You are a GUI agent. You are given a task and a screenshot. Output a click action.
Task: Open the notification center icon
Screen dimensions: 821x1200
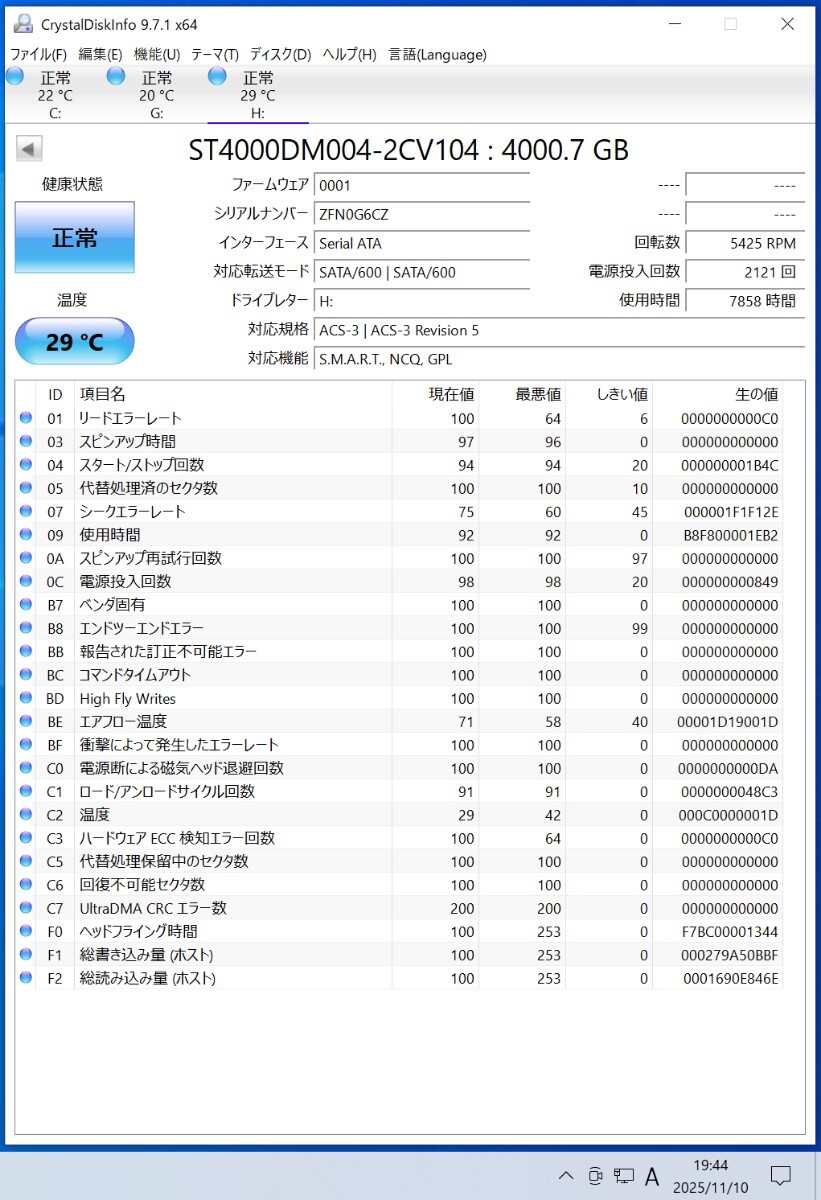tap(781, 1175)
